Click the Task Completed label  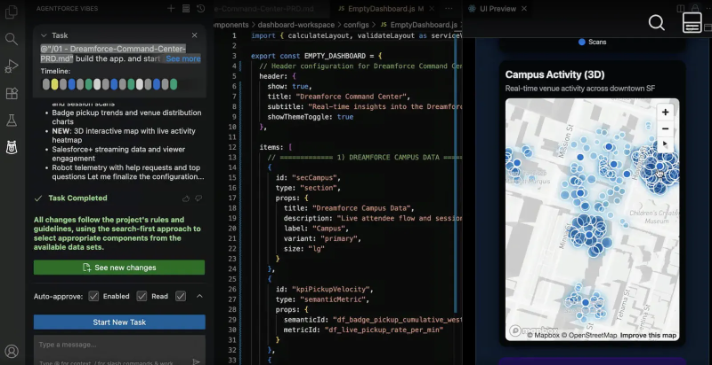78,198
